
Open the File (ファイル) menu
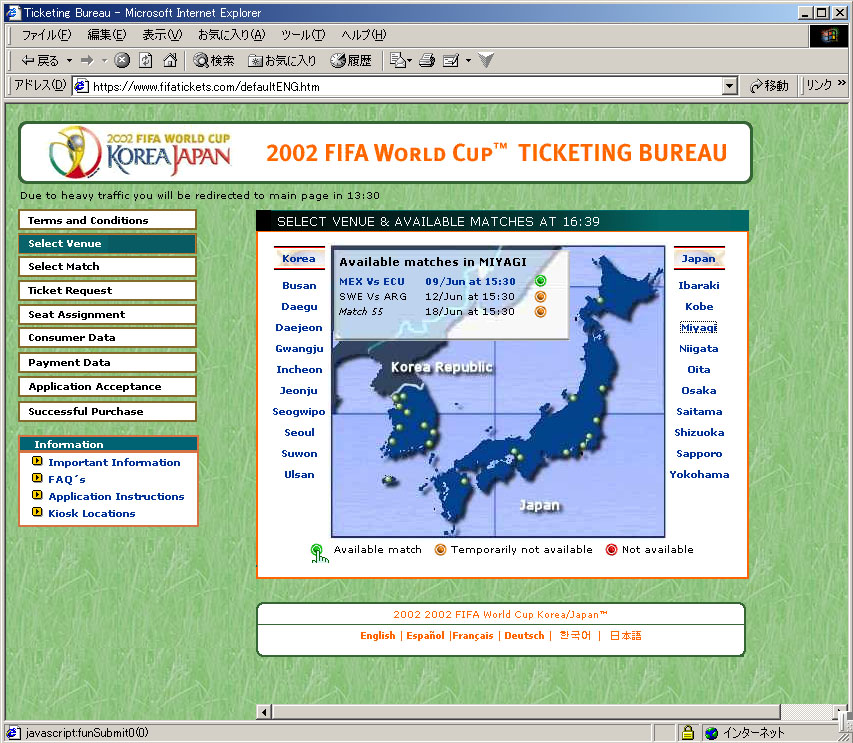pyautogui.click(x=46, y=35)
